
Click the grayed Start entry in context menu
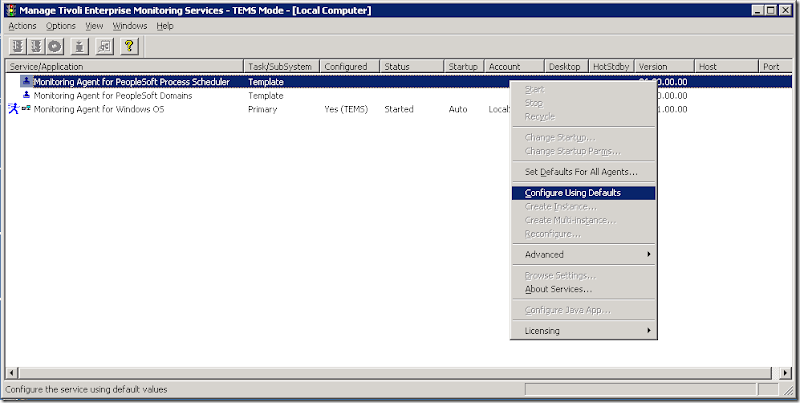[x=584, y=90]
